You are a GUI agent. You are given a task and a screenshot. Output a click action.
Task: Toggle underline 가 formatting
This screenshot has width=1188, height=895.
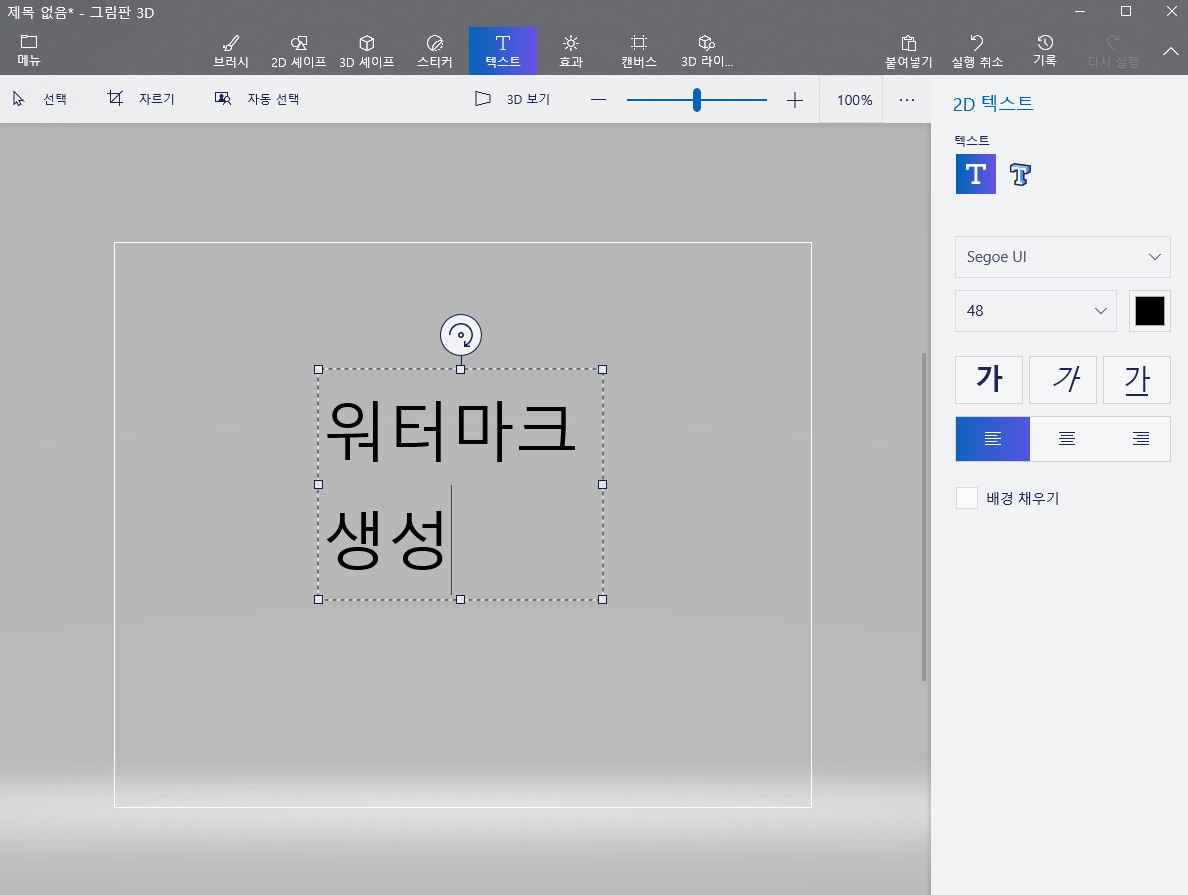(x=1136, y=380)
